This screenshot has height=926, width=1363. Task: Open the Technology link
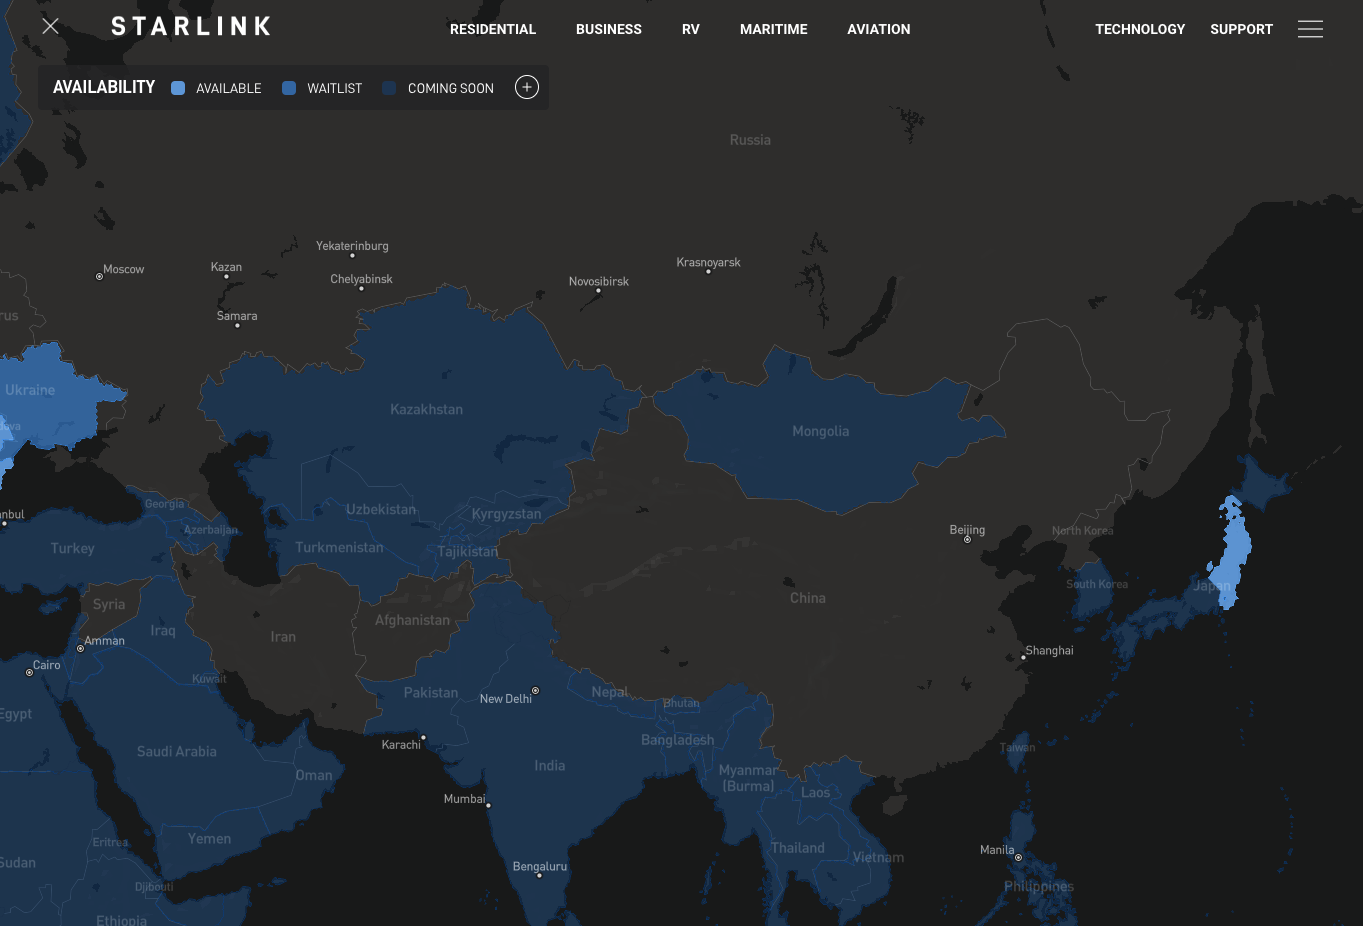click(1140, 29)
